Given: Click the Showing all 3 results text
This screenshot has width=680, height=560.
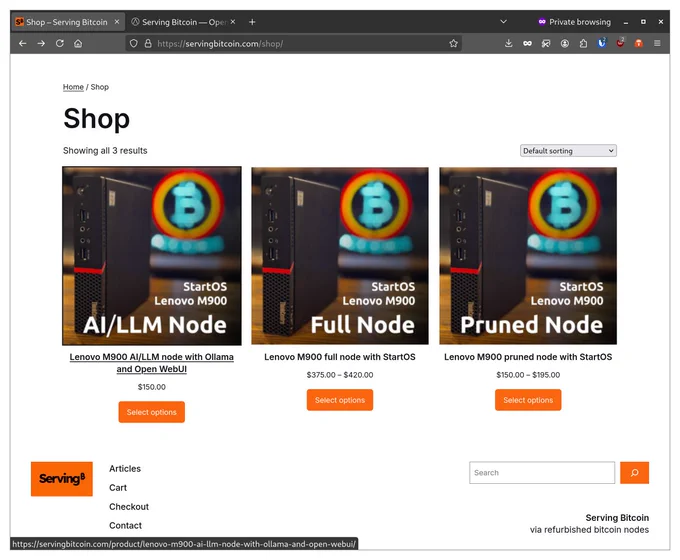Looking at the screenshot, I should point(105,151).
